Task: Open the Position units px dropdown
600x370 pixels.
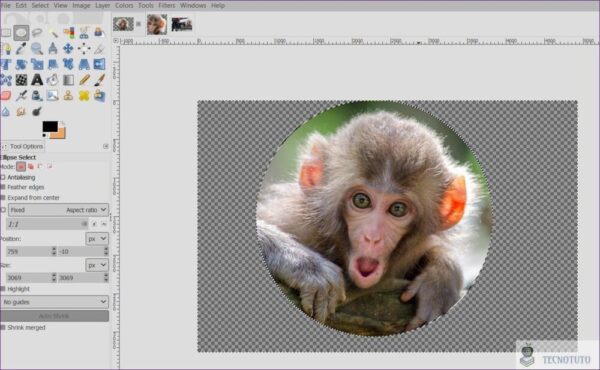Action: click(97, 239)
